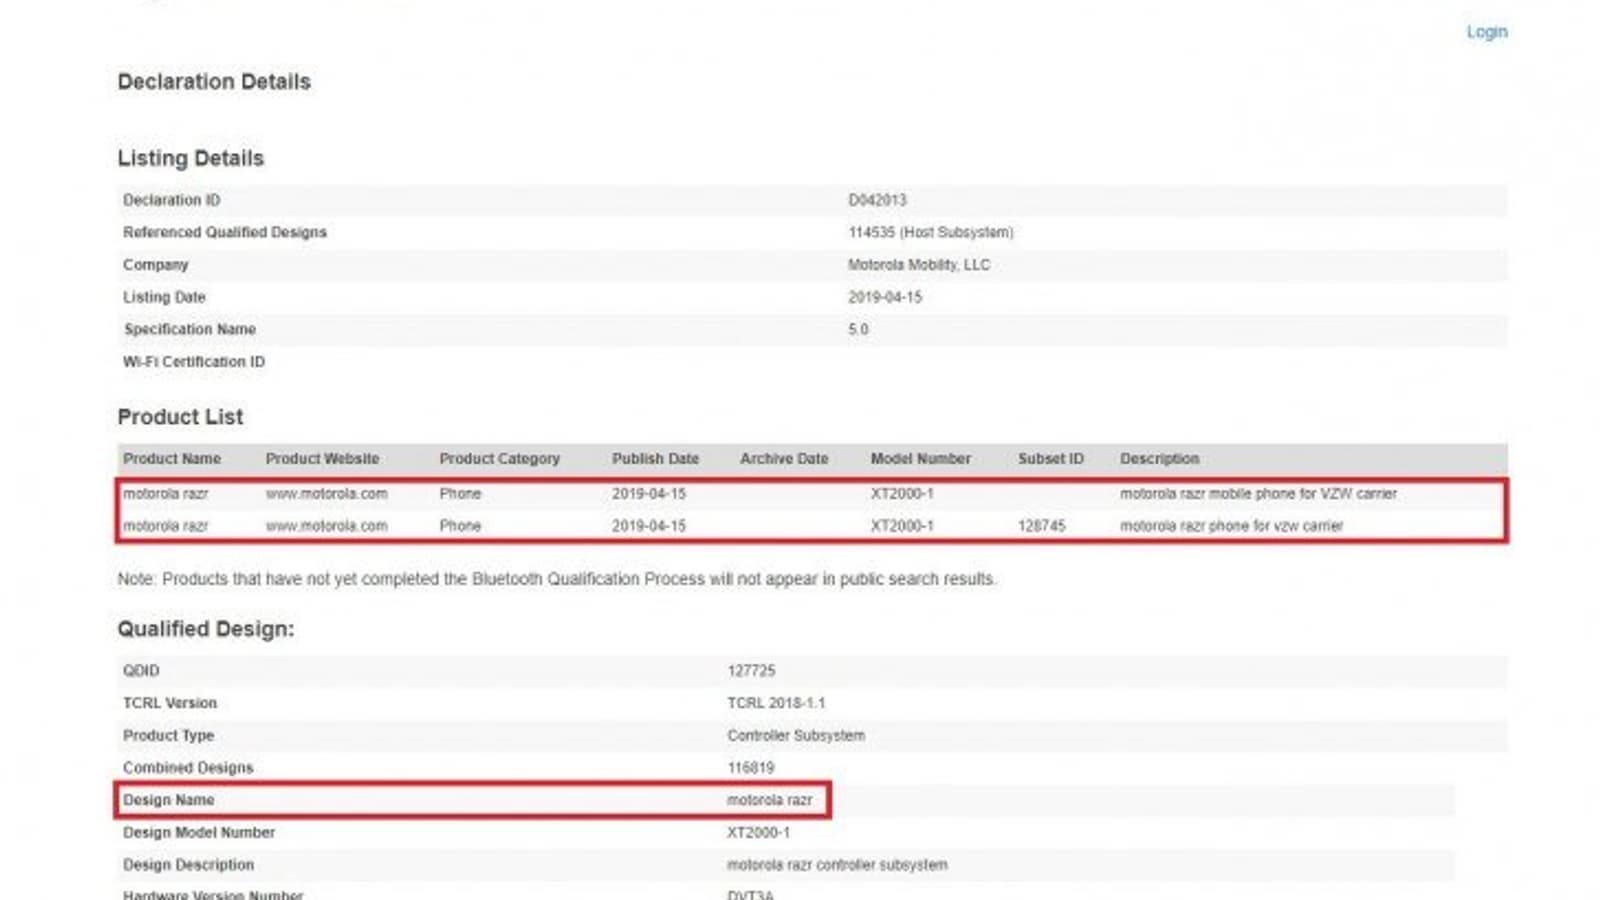Click the "QDID" label
Screen dimensions: 1600x900
[x=141, y=671]
